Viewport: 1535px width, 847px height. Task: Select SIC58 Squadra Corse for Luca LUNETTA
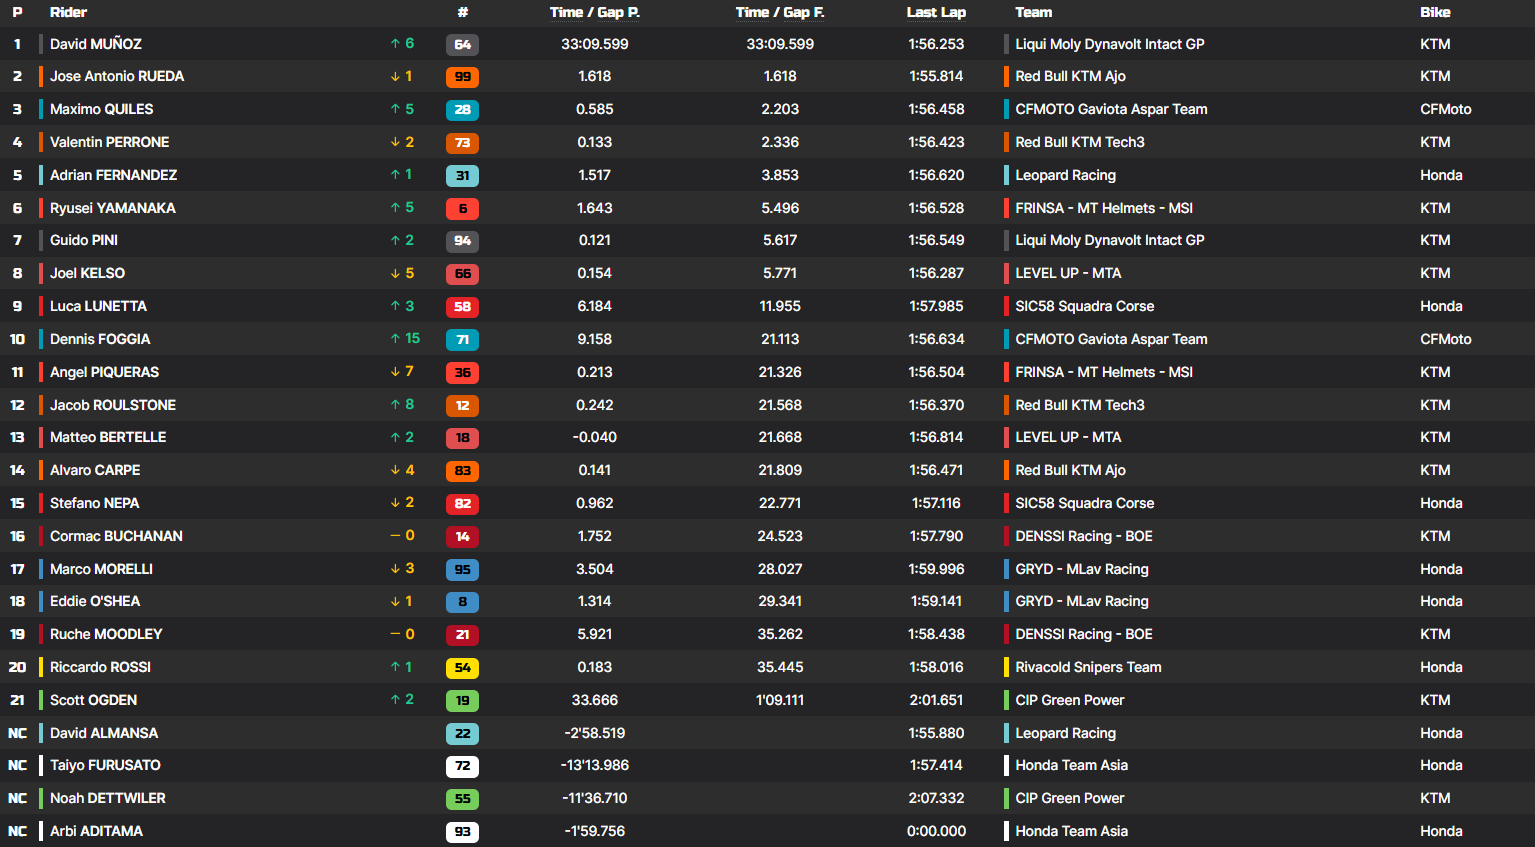click(1084, 306)
